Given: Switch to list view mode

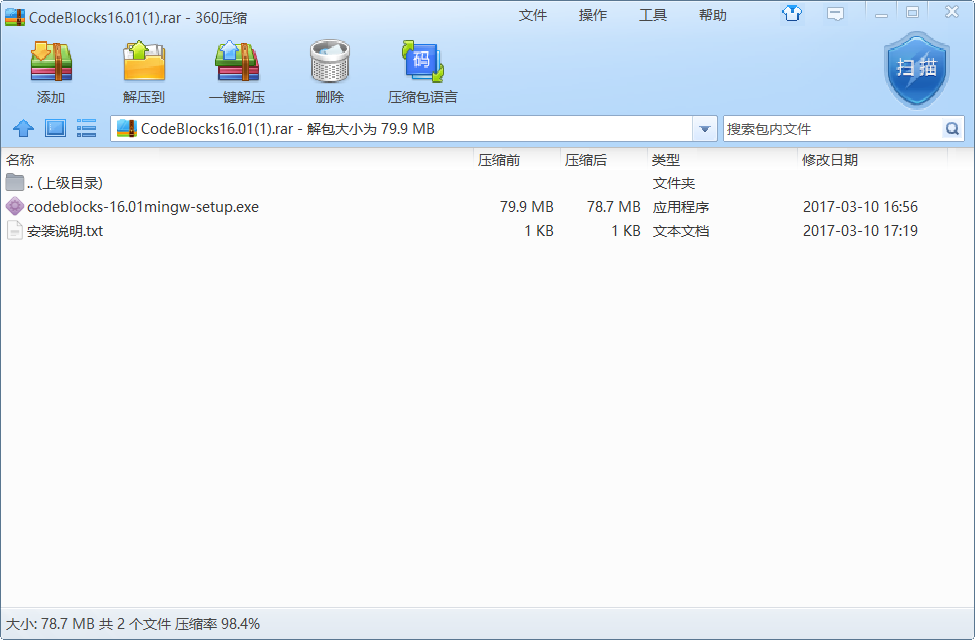Looking at the screenshot, I should pyautogui.click(x=86, y=129).
